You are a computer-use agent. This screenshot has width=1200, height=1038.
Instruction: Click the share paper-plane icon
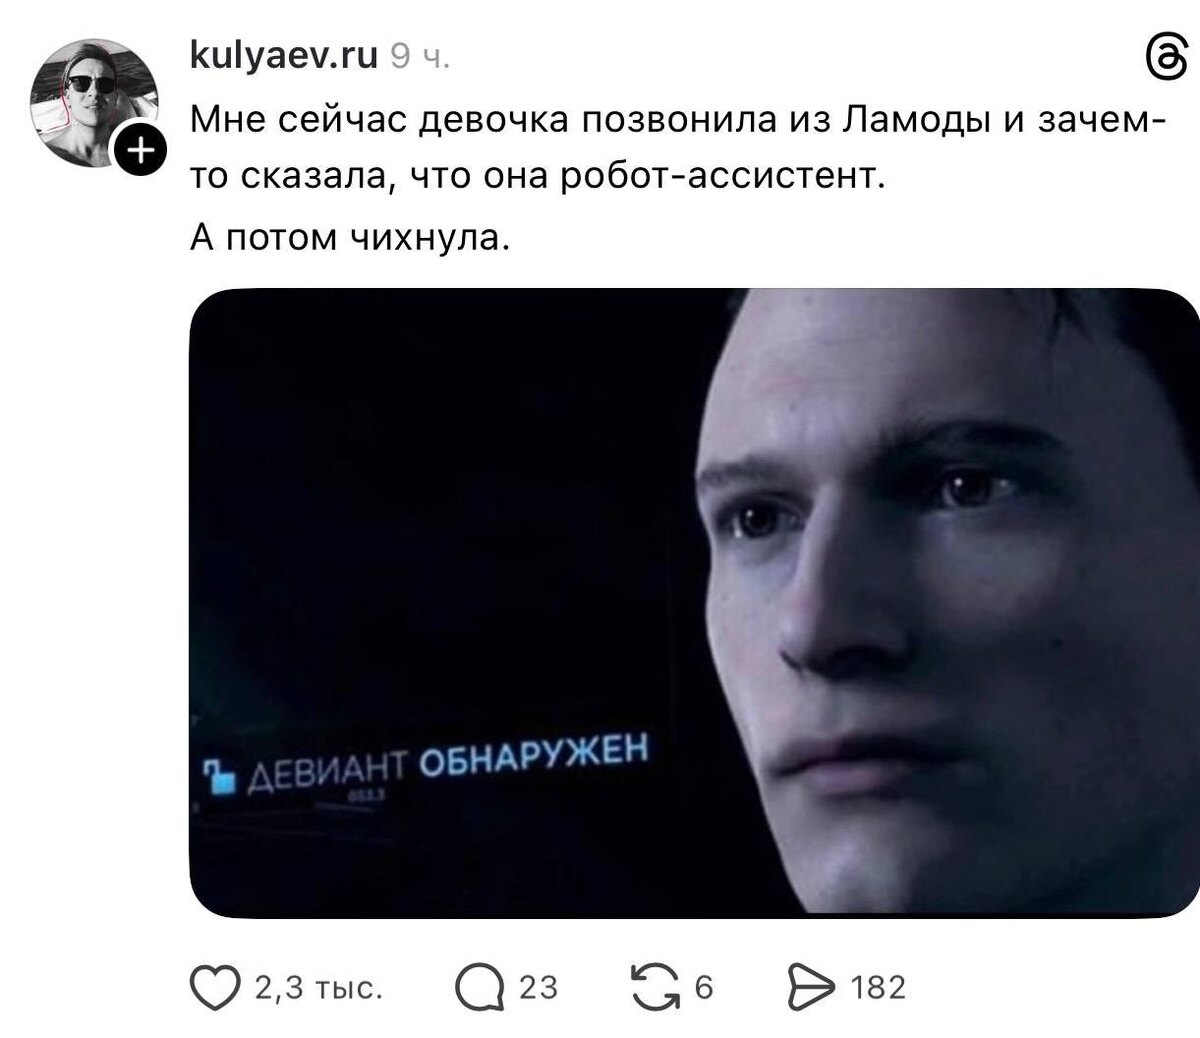pos(811,988)
